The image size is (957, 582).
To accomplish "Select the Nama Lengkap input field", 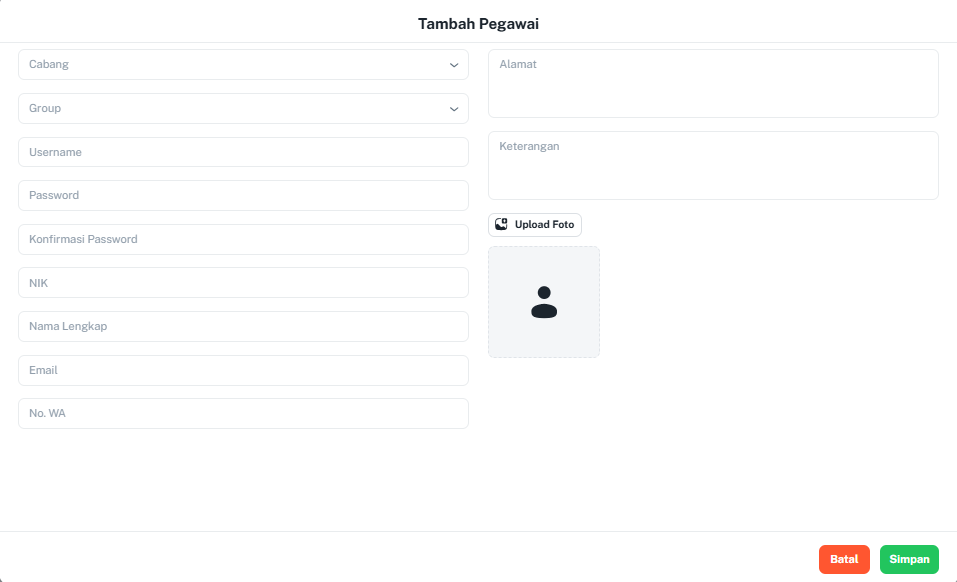I will coord(244,326).
